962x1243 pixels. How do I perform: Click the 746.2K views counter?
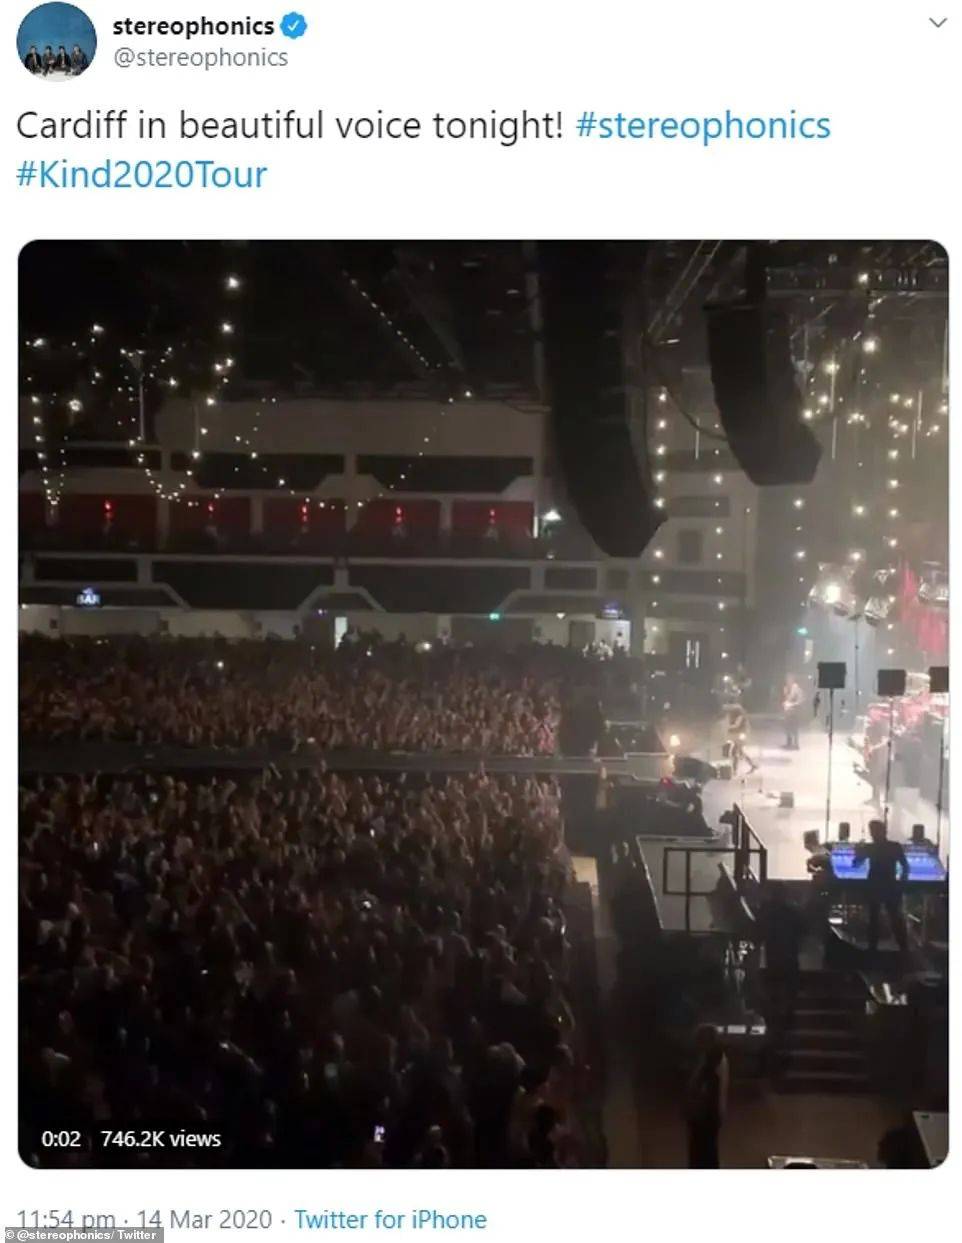[x=161, y=1138]
